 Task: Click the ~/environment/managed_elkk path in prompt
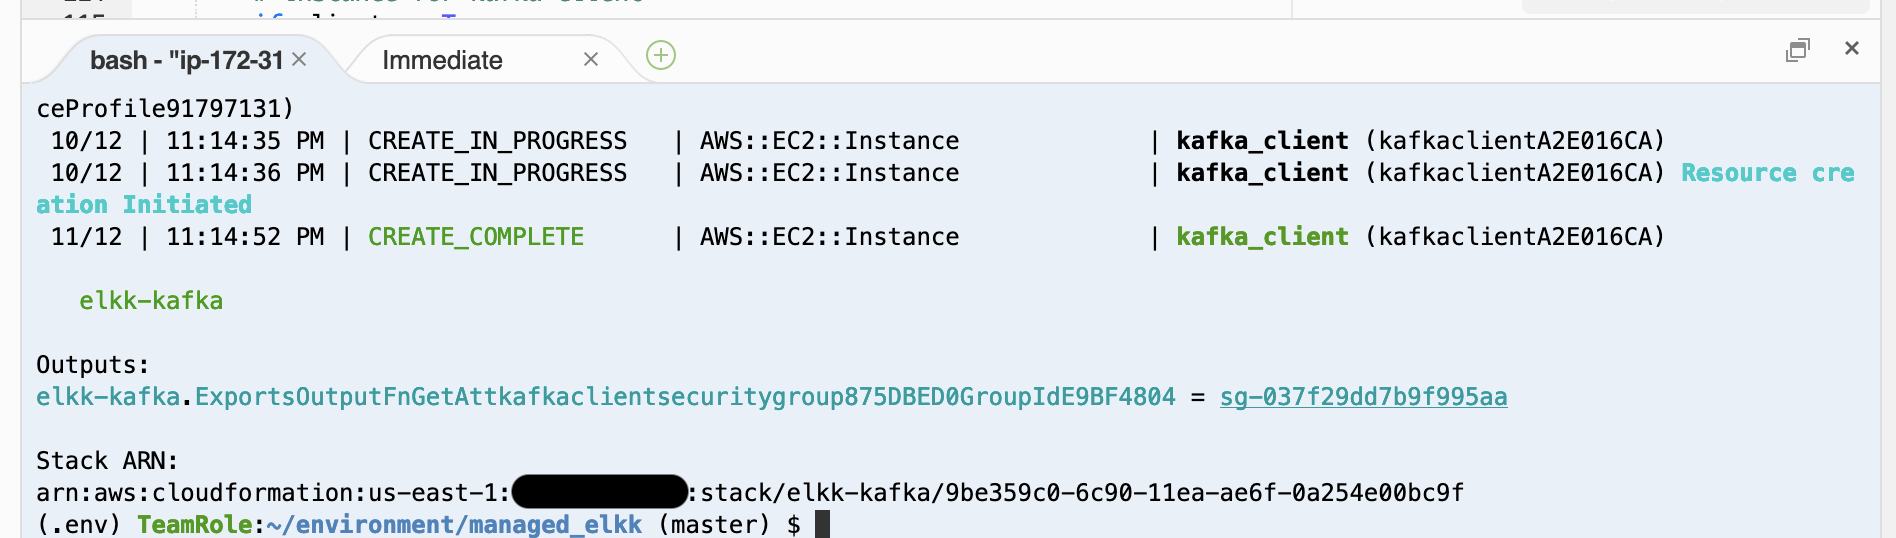[x=454, y=524]
